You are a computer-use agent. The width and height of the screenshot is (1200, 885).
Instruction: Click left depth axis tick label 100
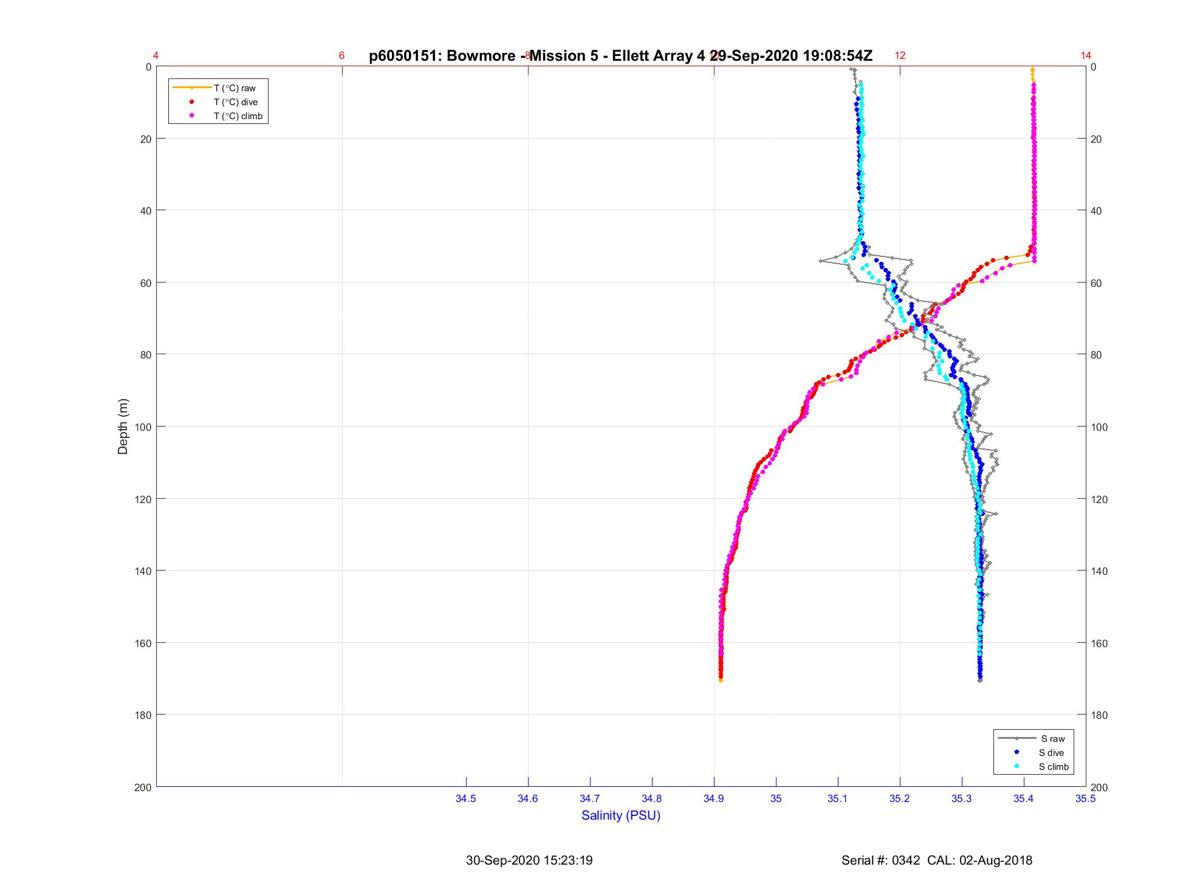point(141,427)
